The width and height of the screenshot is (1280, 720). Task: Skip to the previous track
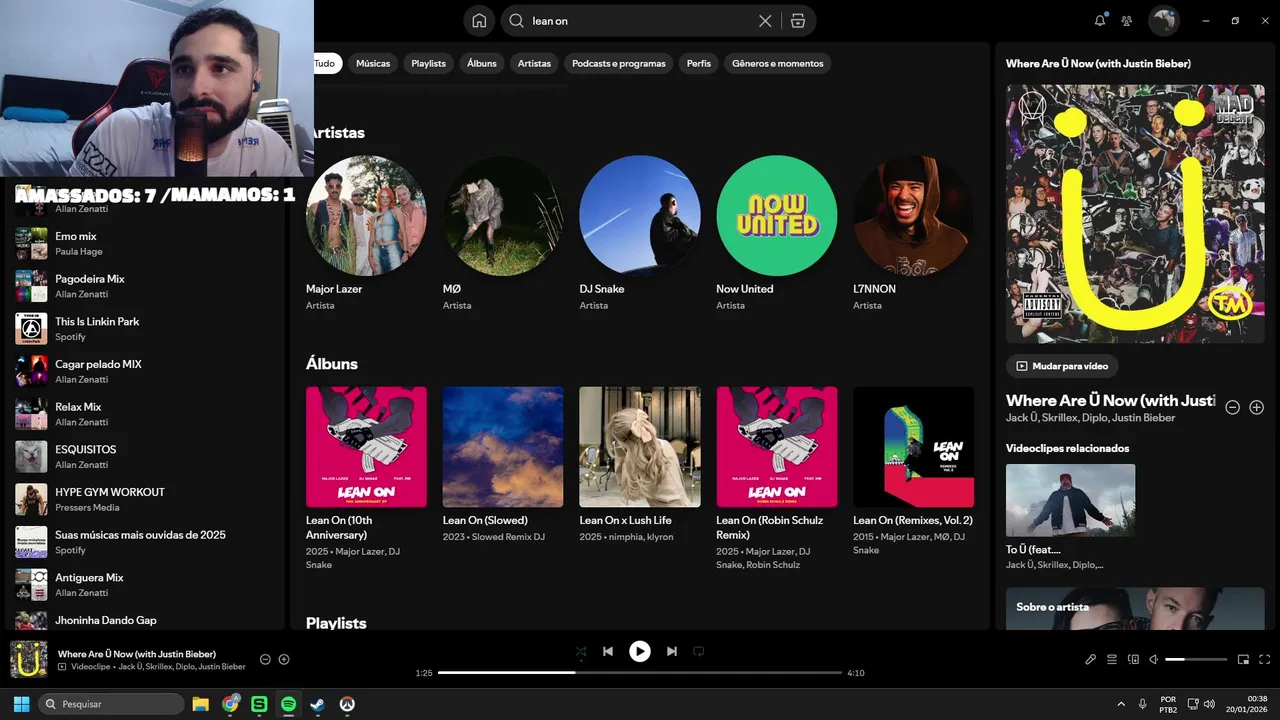coord(608,651)
